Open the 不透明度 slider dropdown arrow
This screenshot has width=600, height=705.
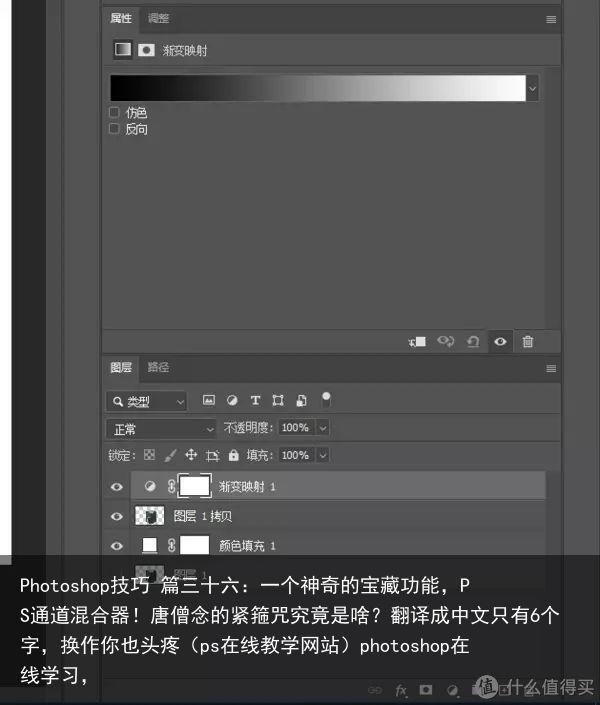point(322,428)
